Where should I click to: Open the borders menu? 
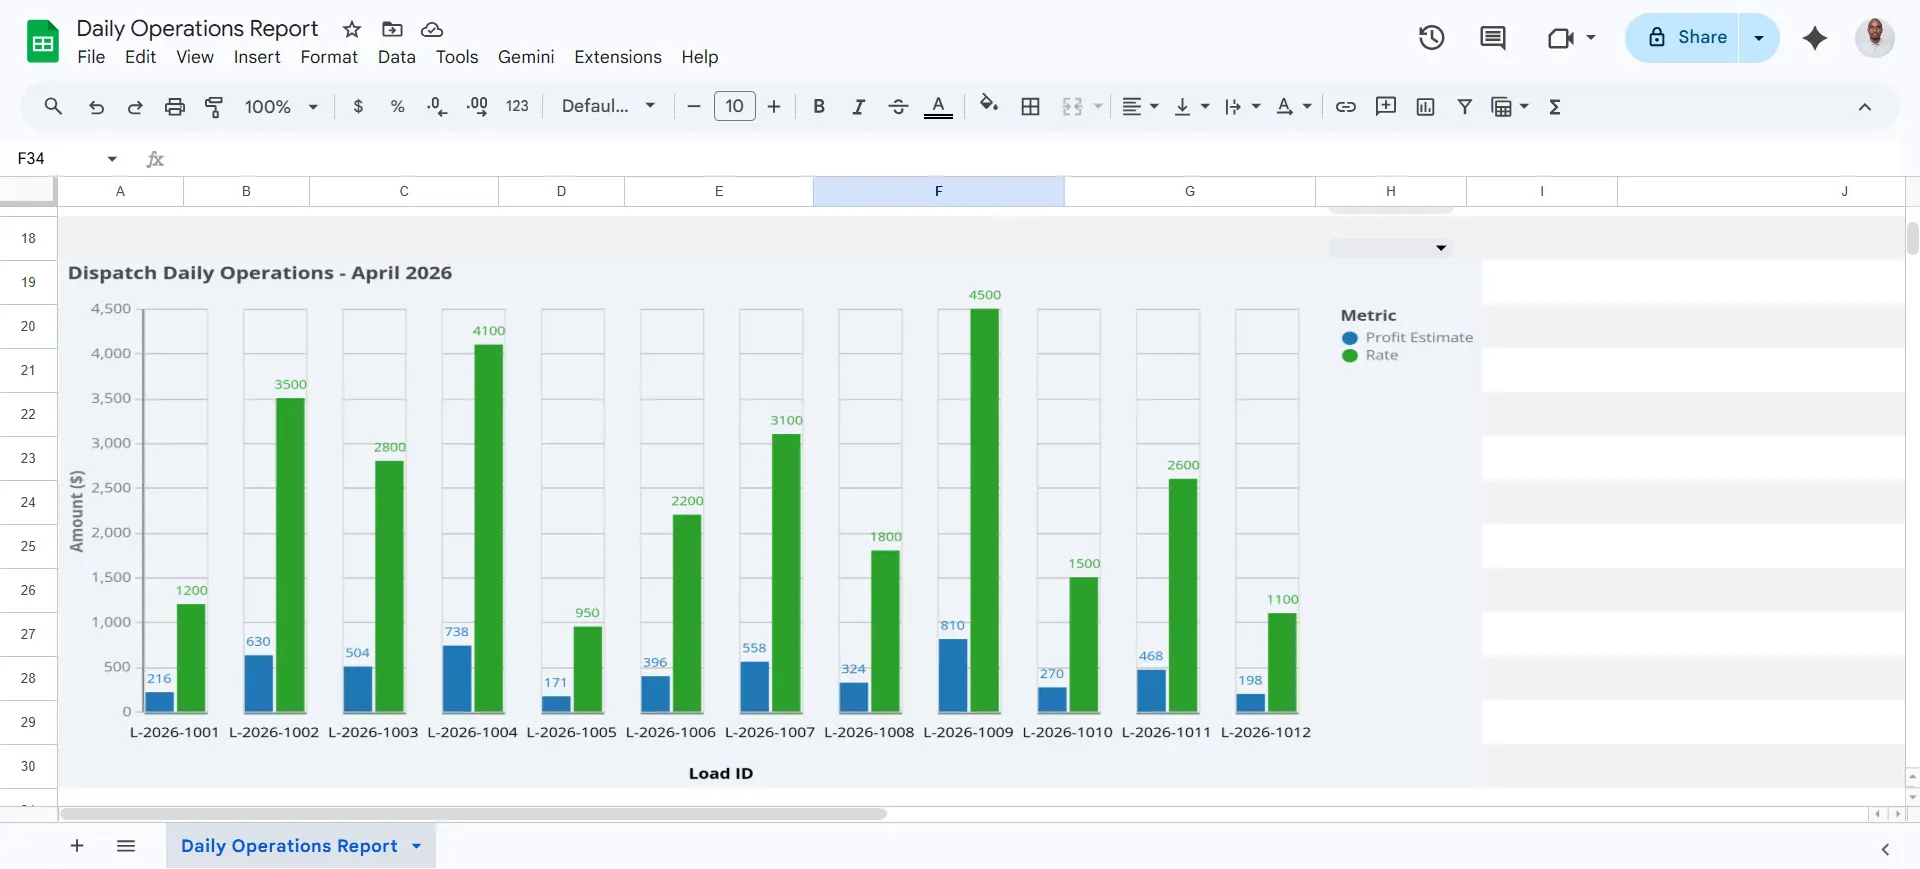(x=1031, y=106)
